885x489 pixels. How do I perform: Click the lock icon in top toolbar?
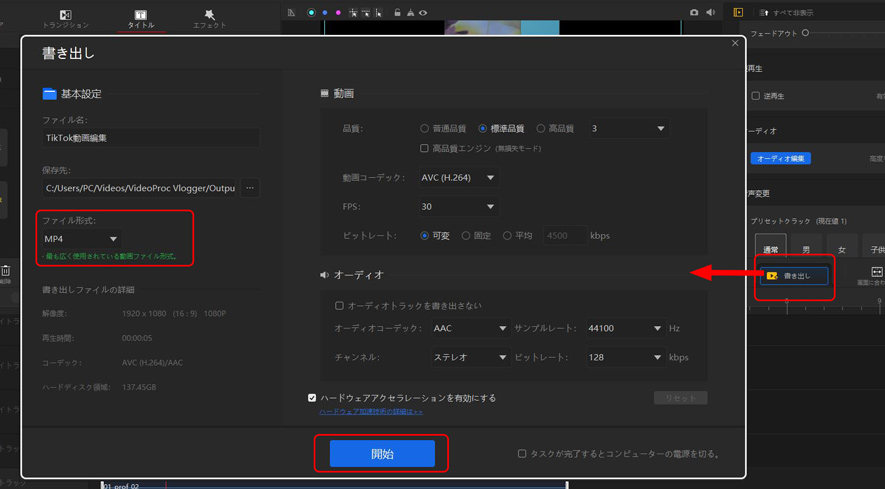coord(397,13)
